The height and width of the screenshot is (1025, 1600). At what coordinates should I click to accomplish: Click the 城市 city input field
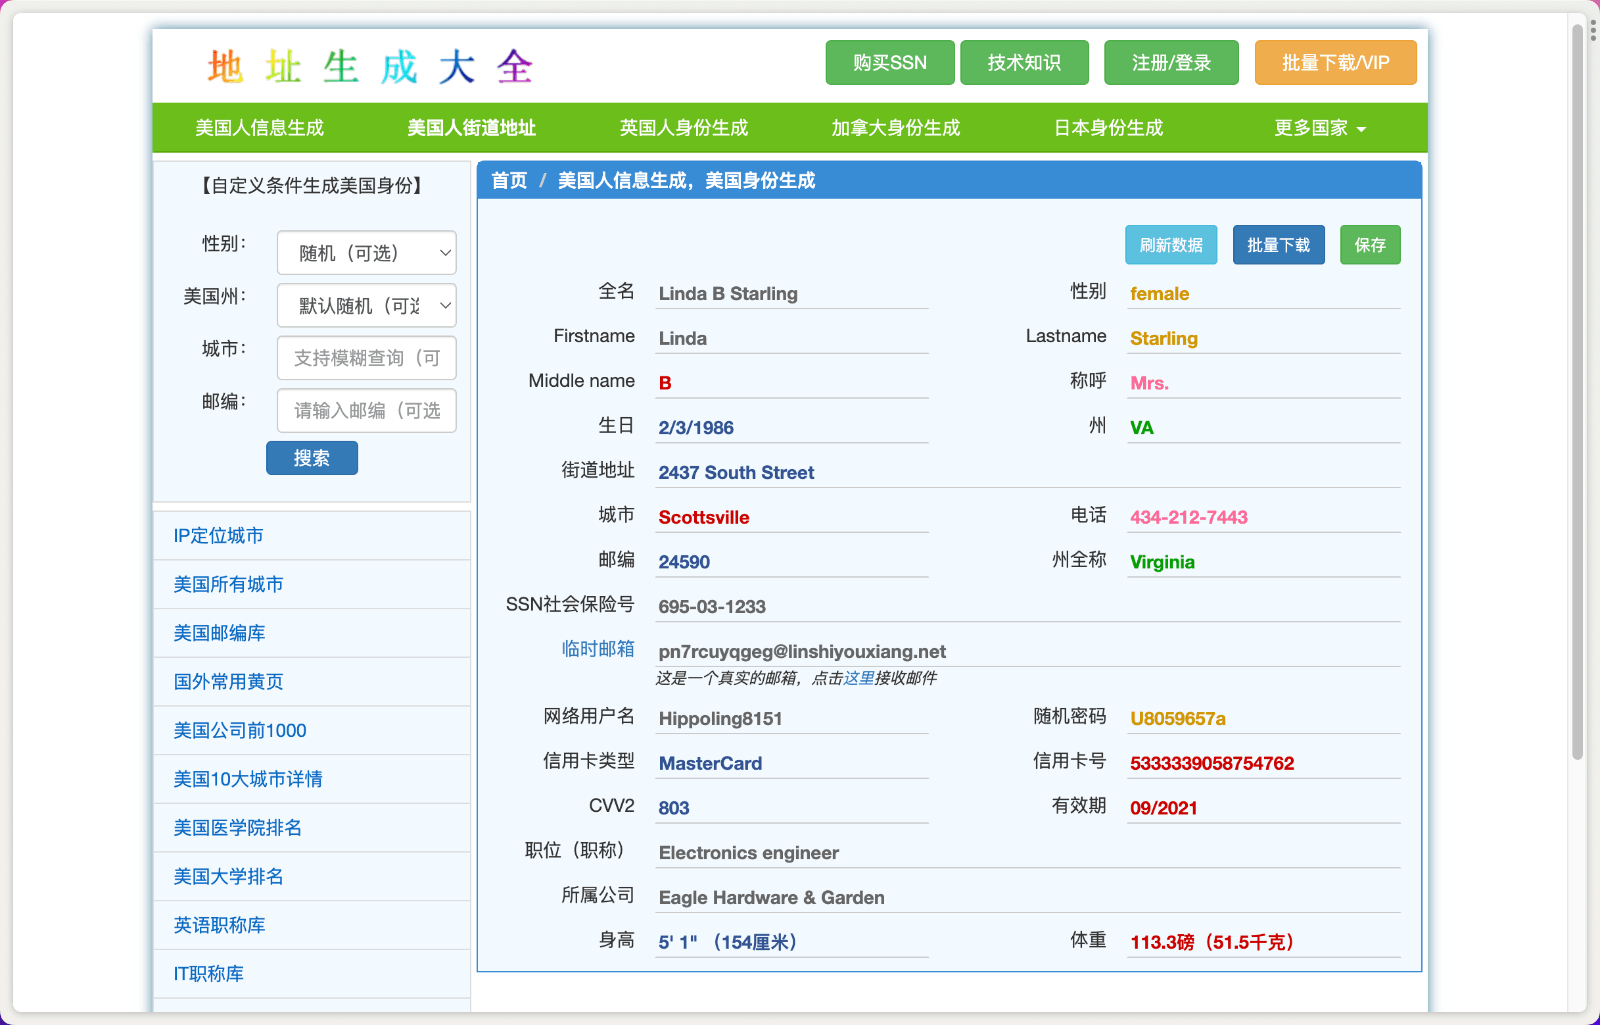(366, 358)
